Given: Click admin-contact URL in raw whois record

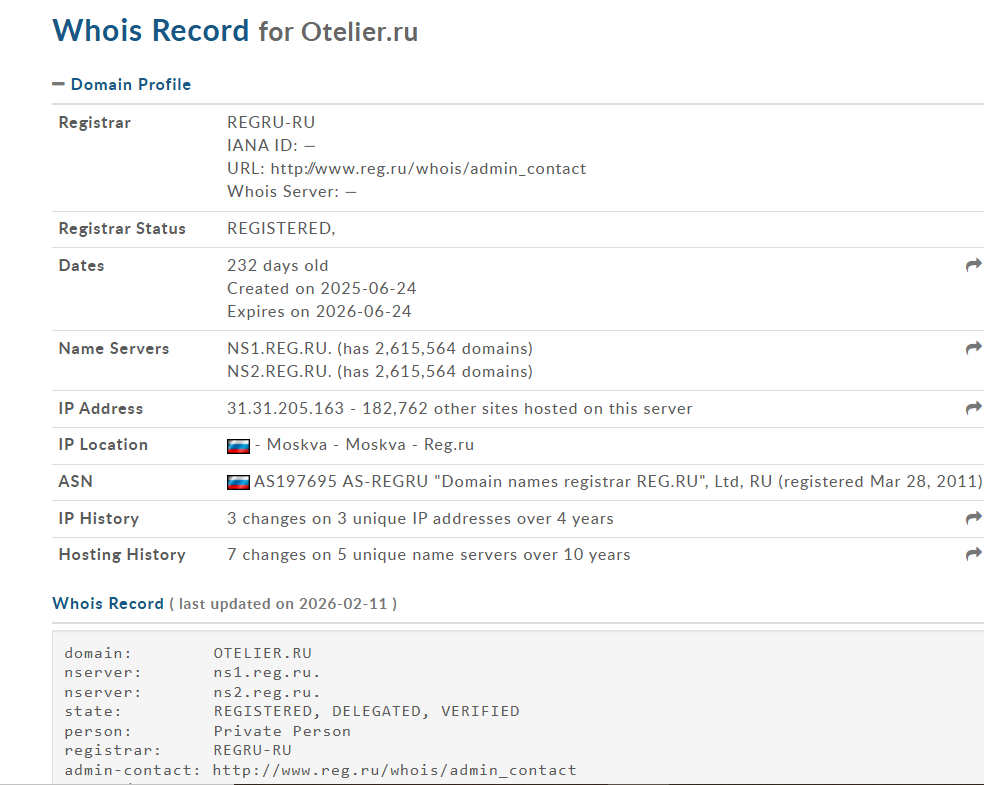Looking at the screenshot, I should pos(394,770).
